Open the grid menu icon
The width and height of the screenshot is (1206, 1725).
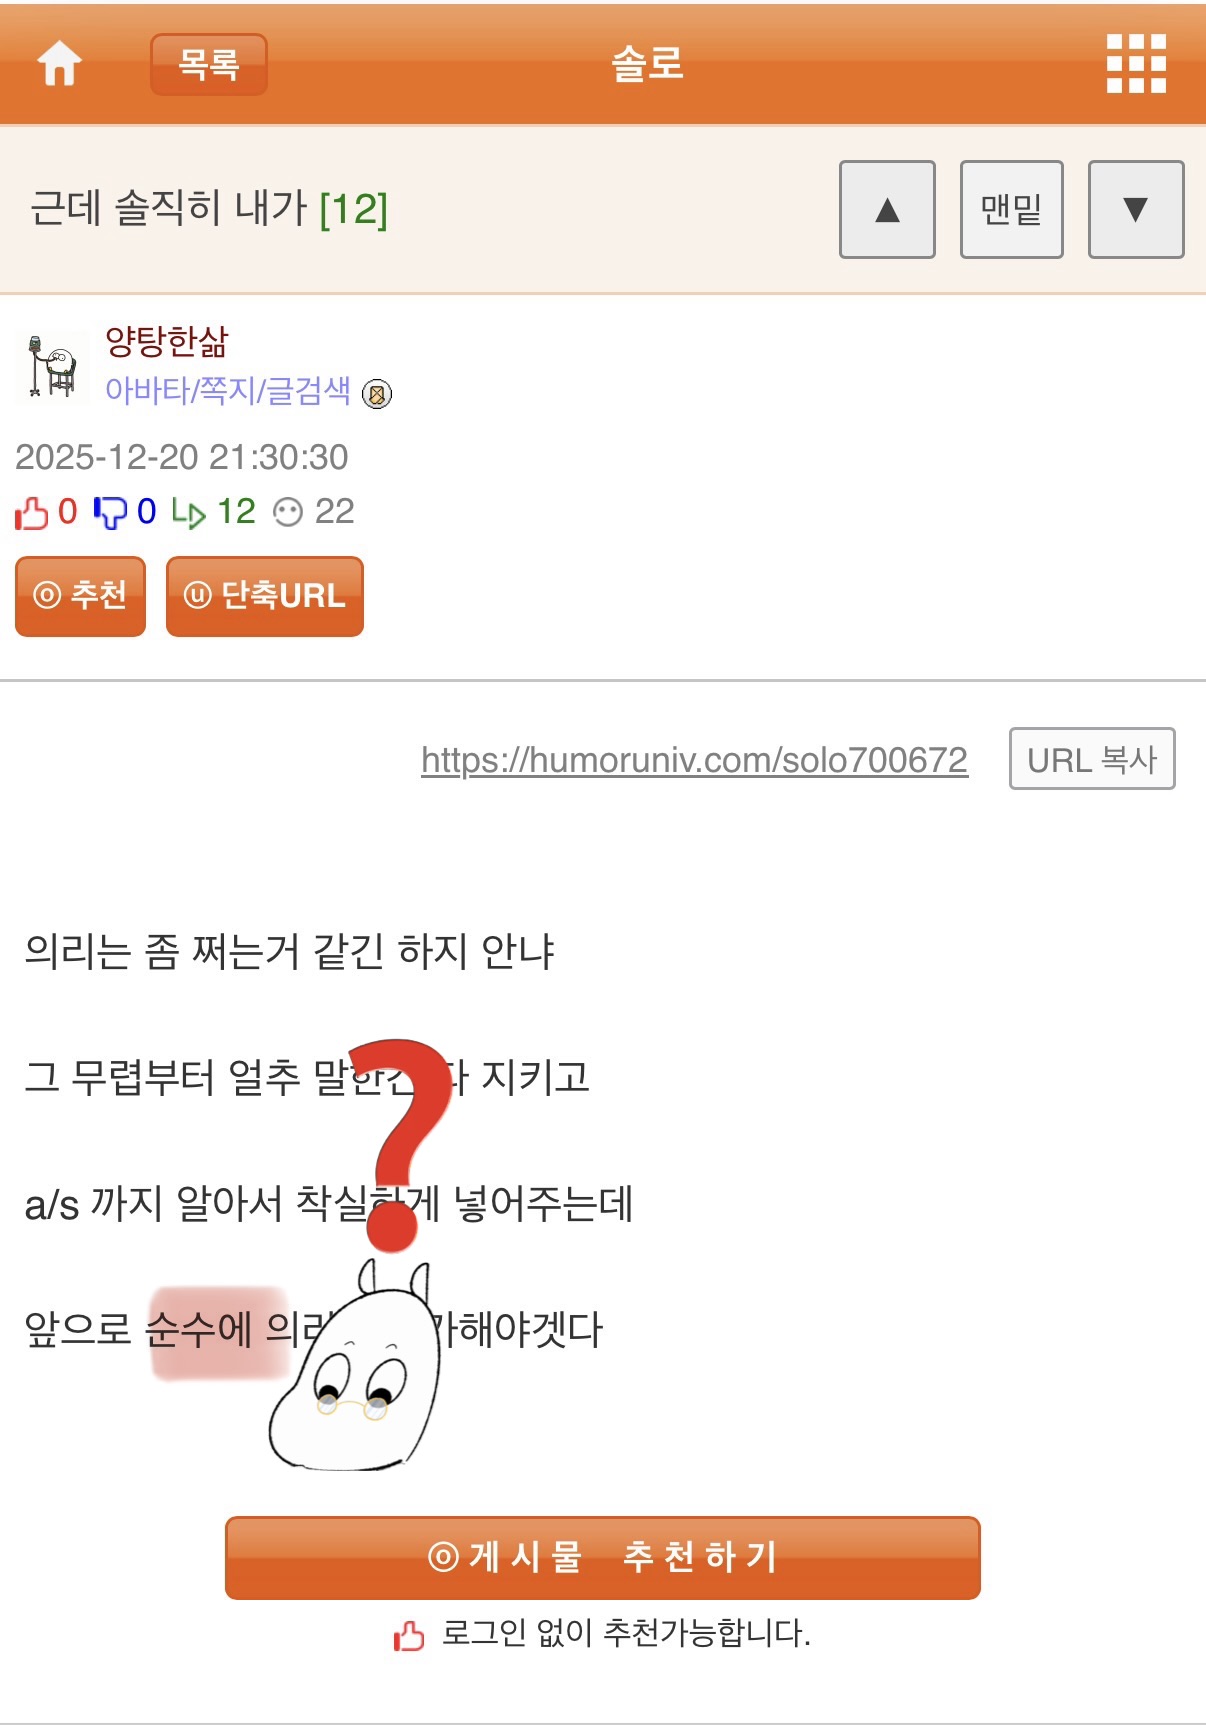1136,64
